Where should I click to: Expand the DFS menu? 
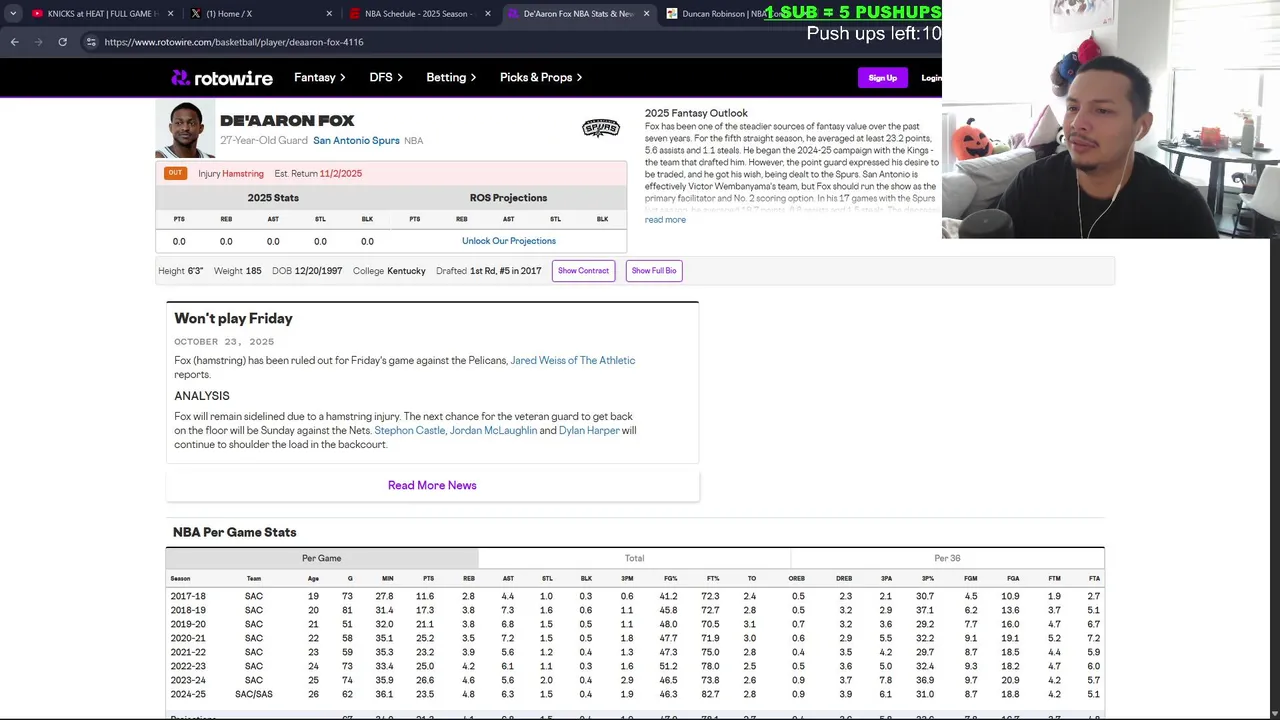[x=386, y=77]
